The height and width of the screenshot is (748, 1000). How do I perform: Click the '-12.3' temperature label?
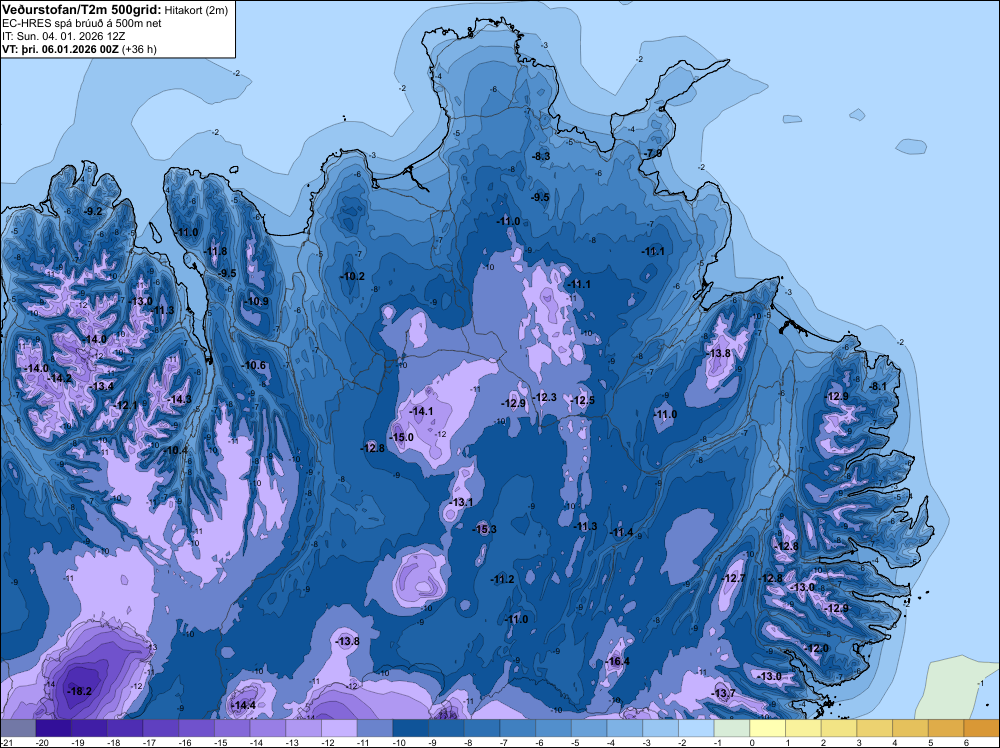(545, 397)
